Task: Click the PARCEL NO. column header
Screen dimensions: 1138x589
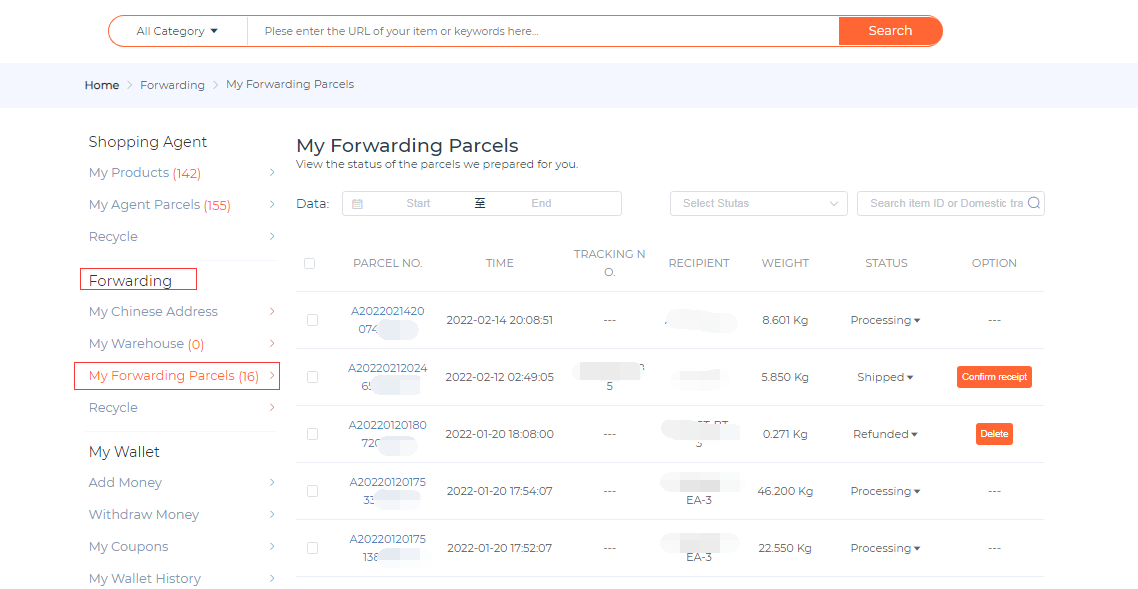Action: point(388,263)
